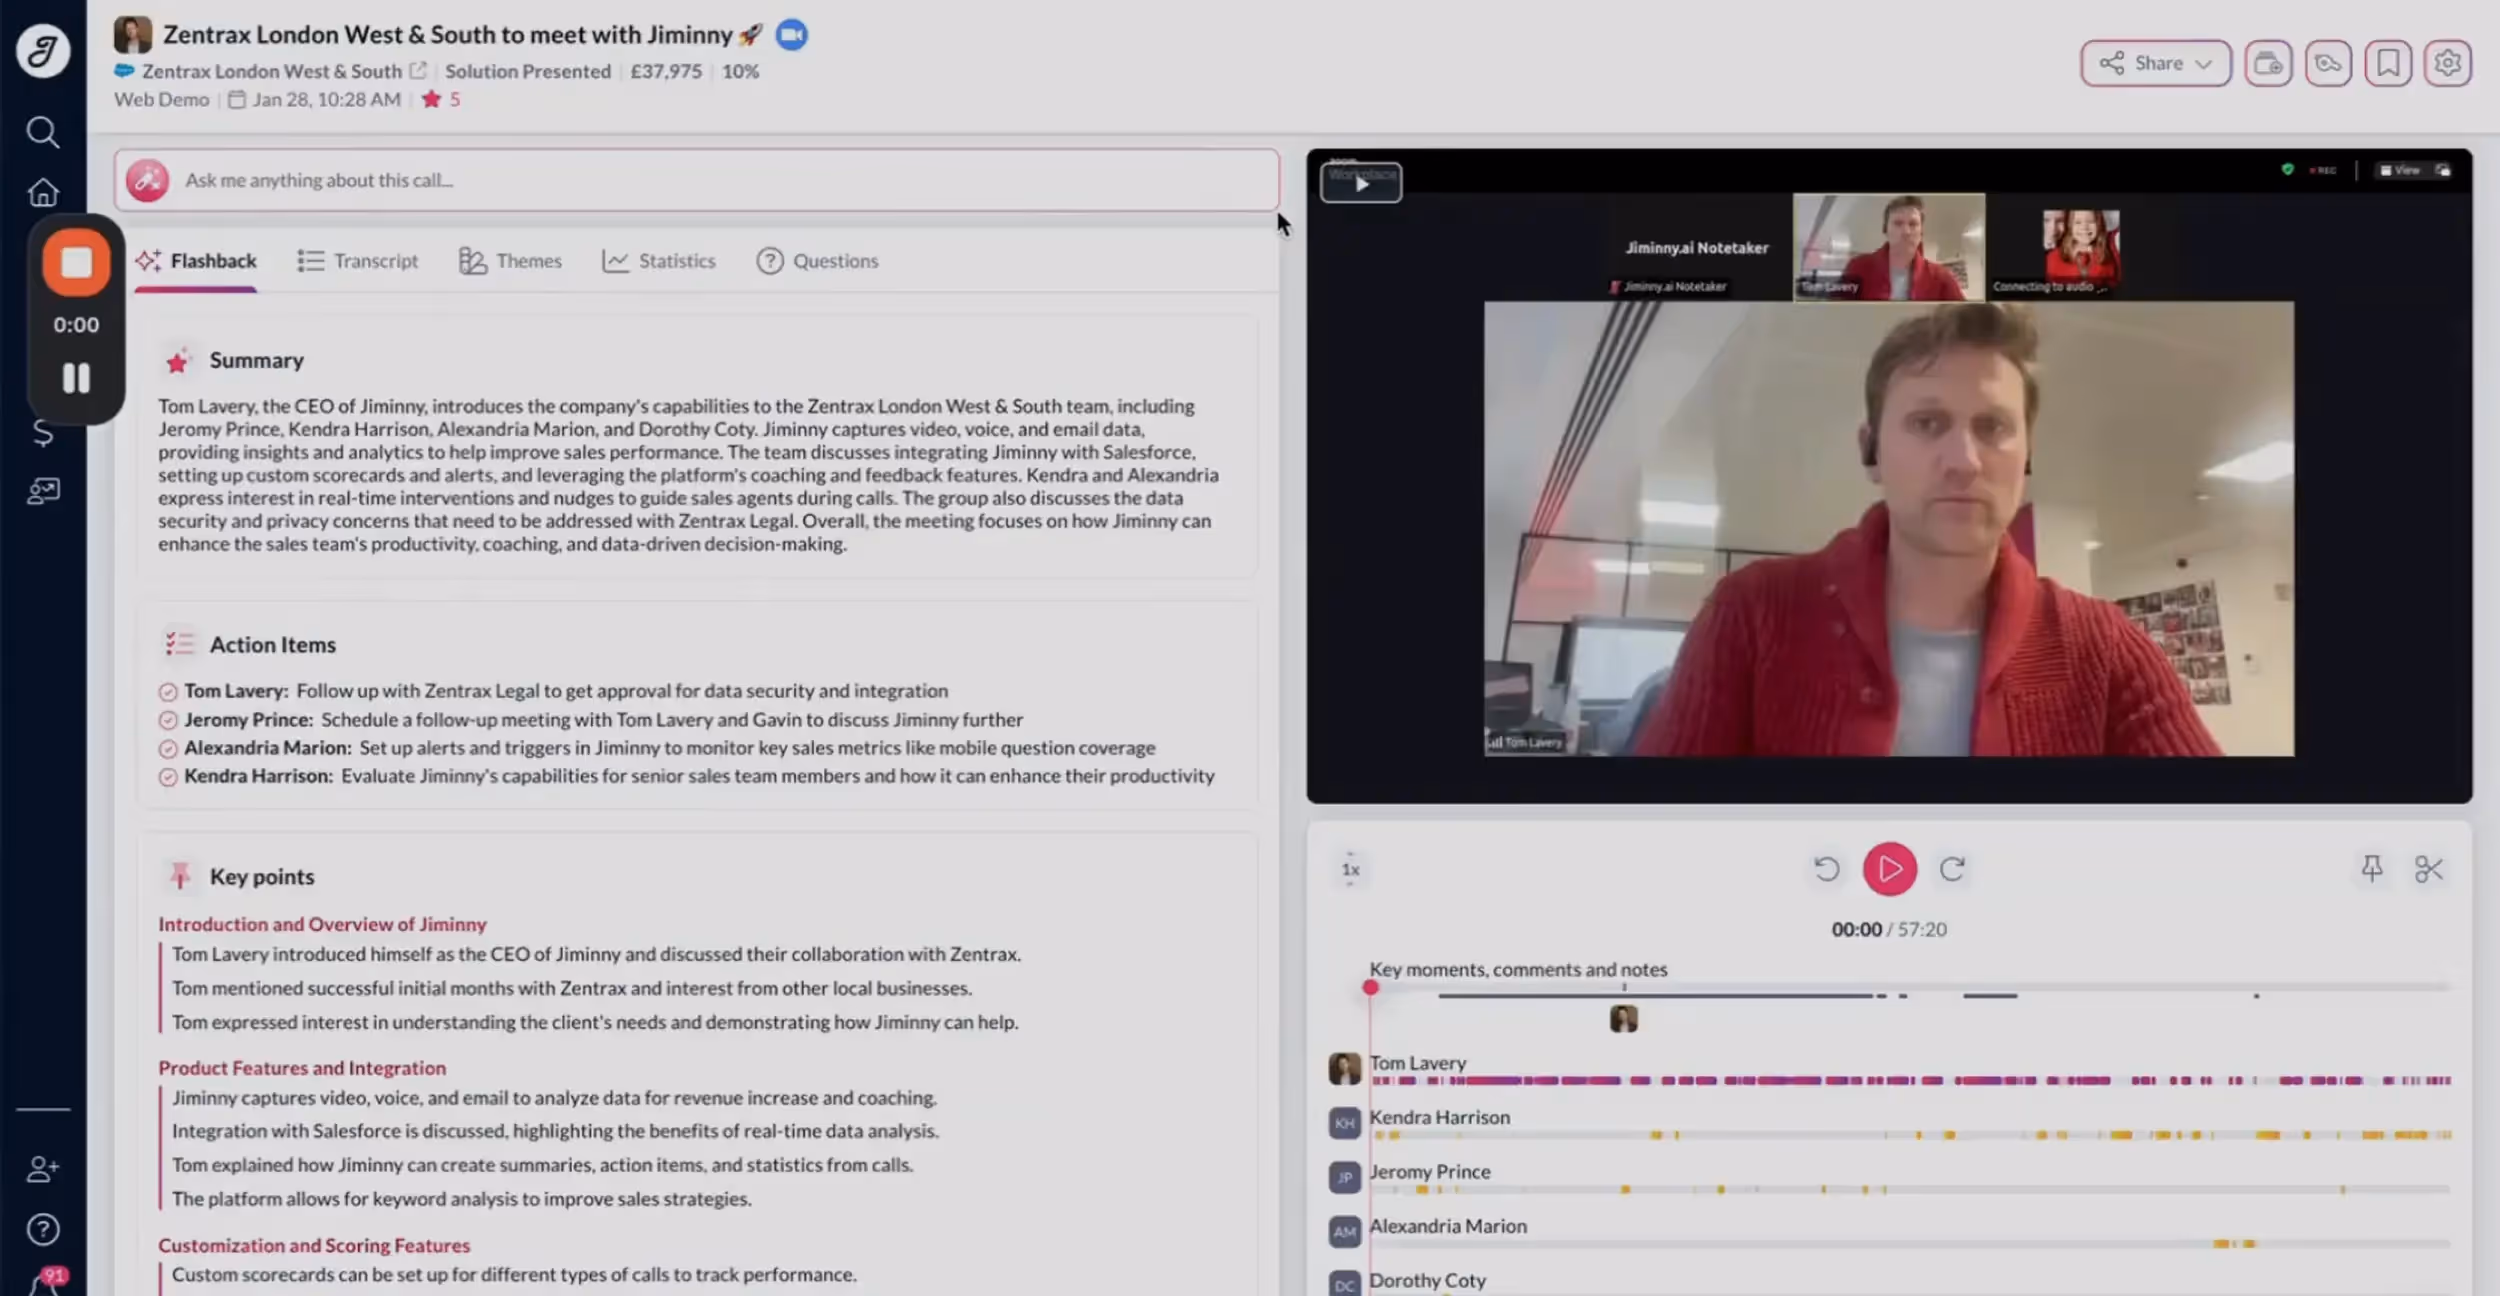Image resolution: width=2500 pixels, height=1296 pixels.
Task: Expand the Share dropdown
Action: point(2155,64)
